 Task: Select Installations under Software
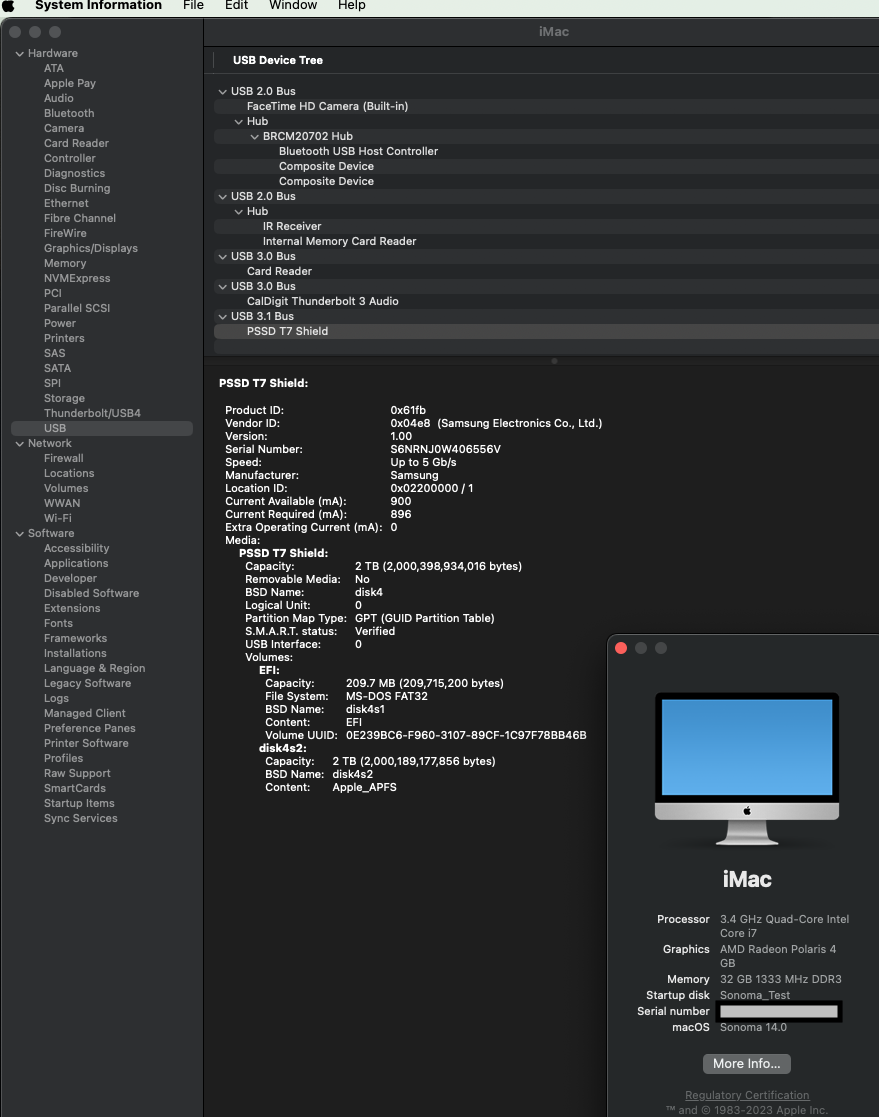pyautogui.click(x=75, y=653)
